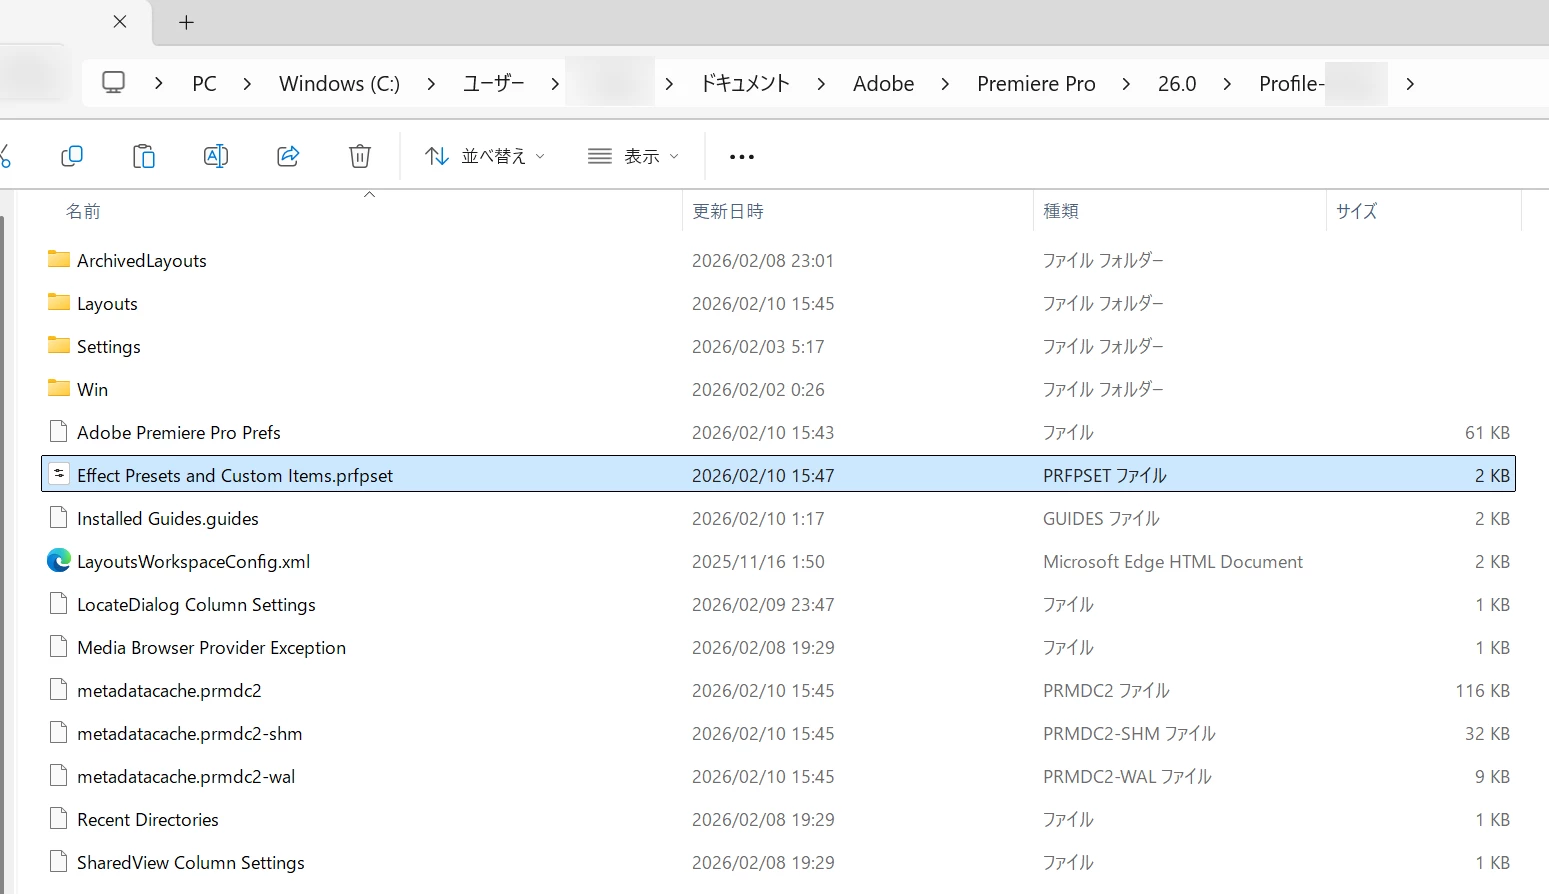Expand the chevron after Windows (C:)
The image size is (1549, 894).
pyautogui.click(x=431, y=84)
